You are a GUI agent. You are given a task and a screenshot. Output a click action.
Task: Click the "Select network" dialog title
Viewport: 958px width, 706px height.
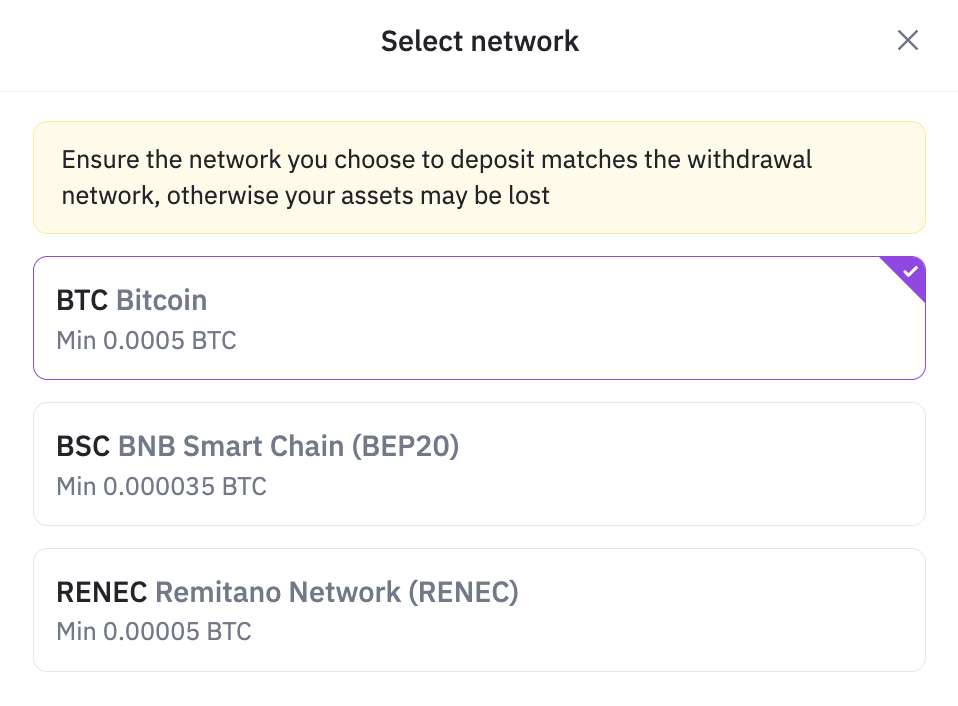click(479, 41)
